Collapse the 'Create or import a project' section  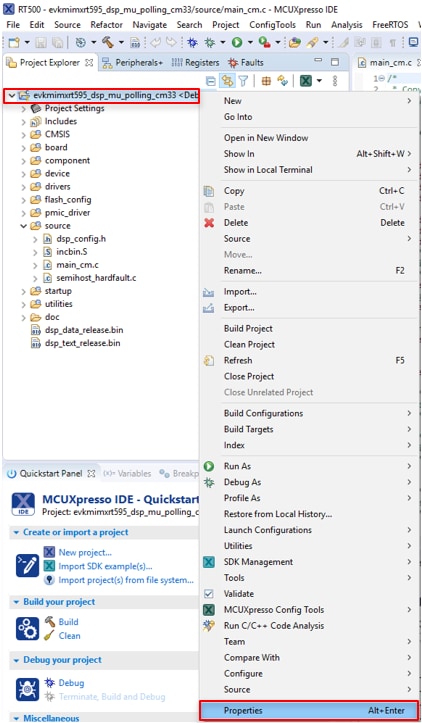click(x=16, y=532)
